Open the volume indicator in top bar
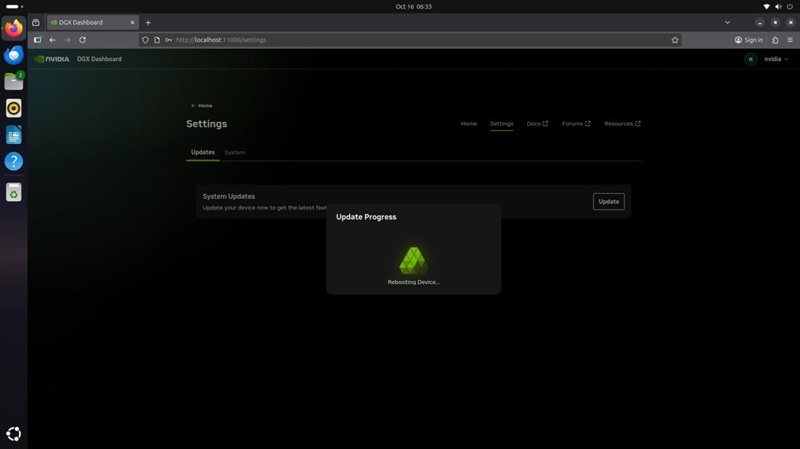800x449 pixels. pyautogui.click(x=778, y=7)
